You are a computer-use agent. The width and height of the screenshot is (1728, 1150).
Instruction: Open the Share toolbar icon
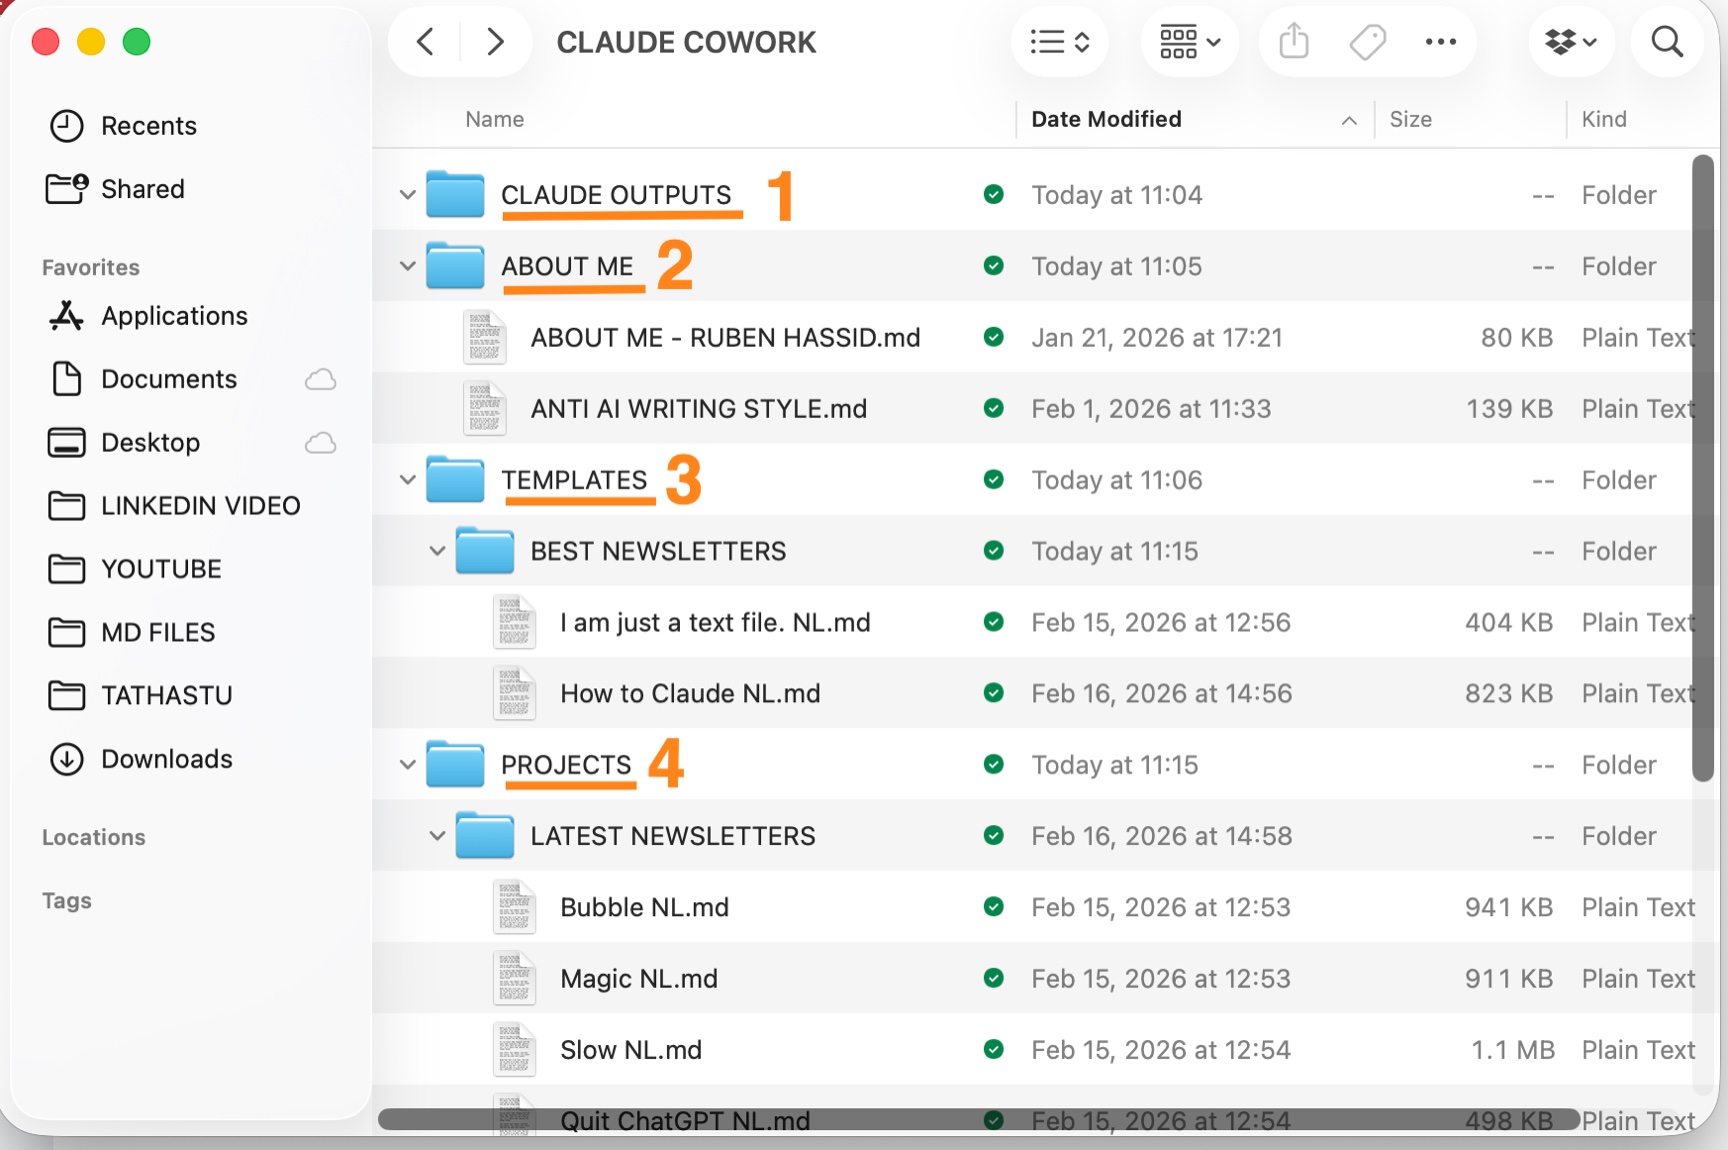1294,42
